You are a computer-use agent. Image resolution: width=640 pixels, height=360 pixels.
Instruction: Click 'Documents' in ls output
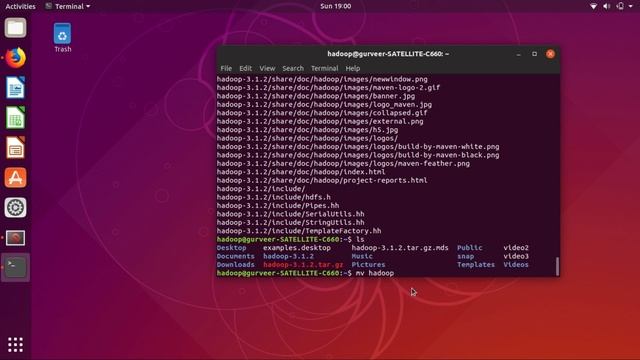[x=236, y=256]
